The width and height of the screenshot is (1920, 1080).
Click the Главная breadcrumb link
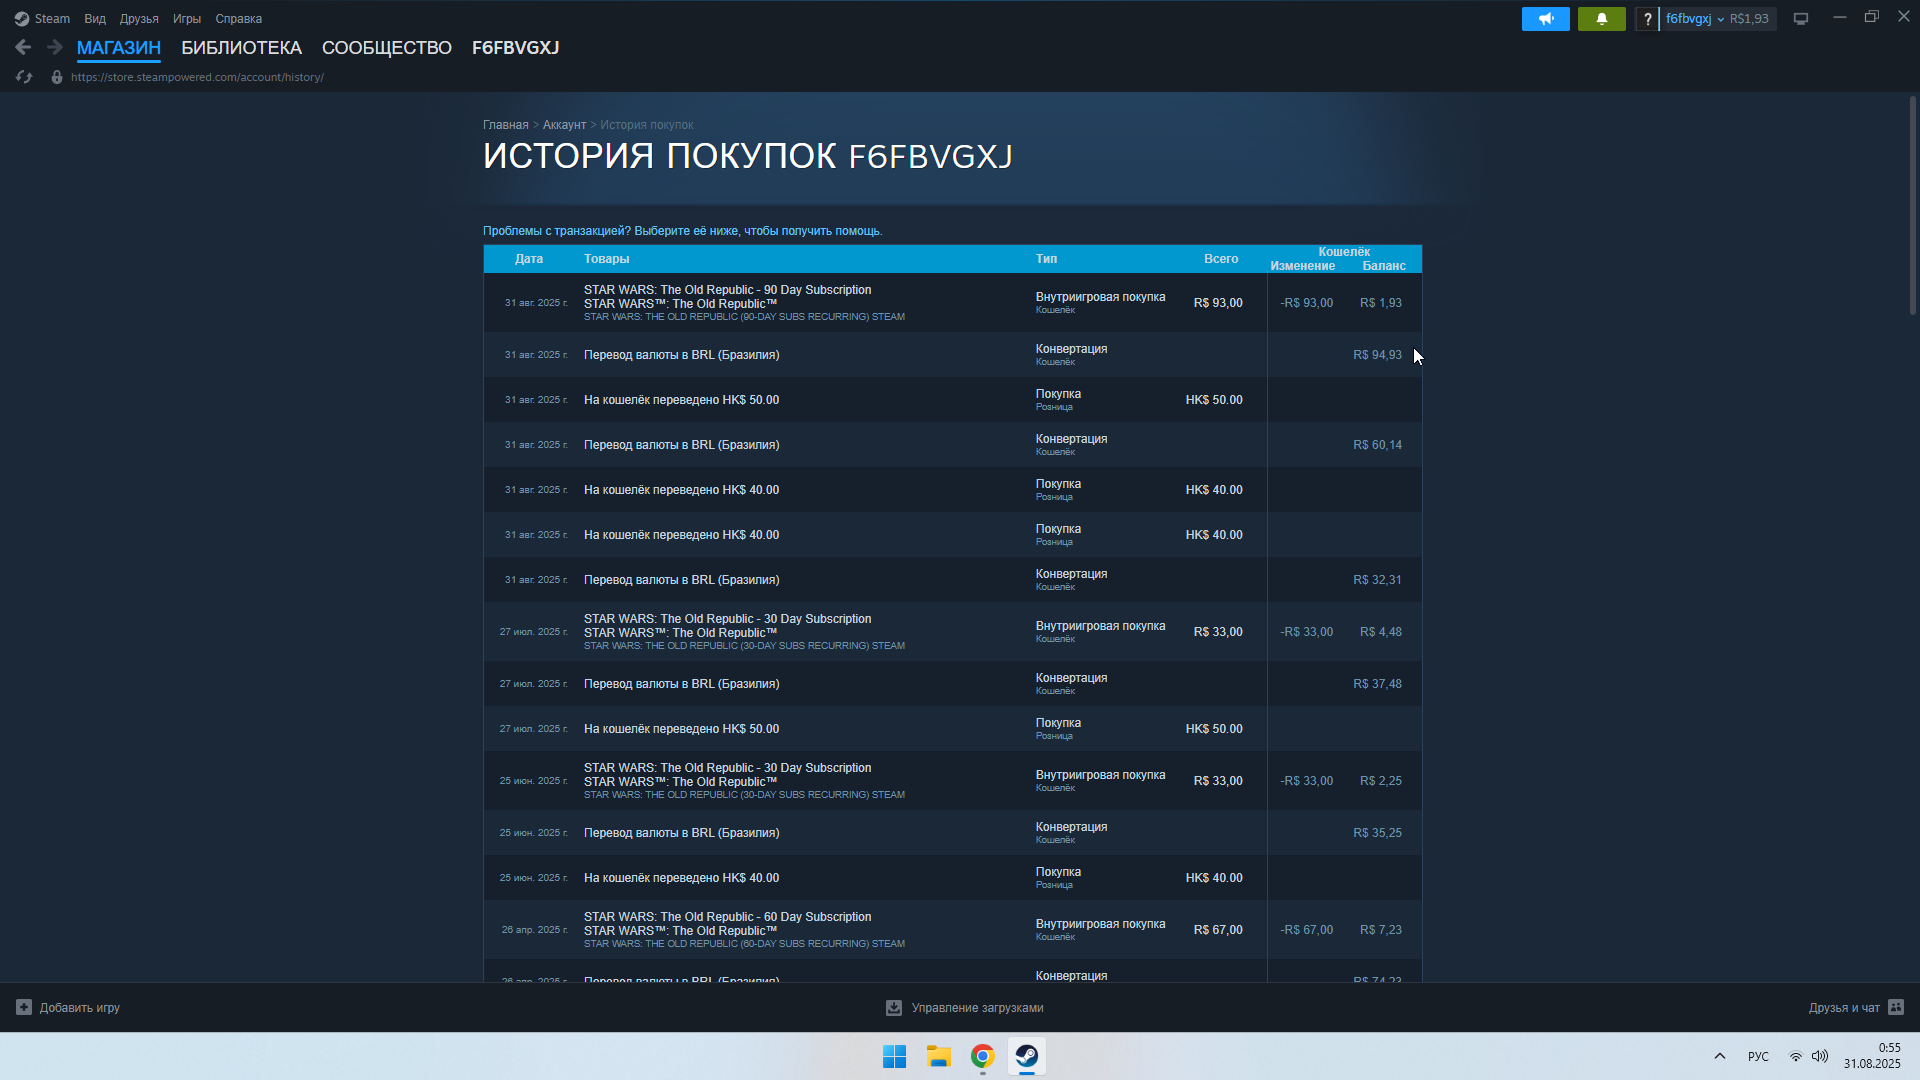pyautogui.click(x=506, y=125)
